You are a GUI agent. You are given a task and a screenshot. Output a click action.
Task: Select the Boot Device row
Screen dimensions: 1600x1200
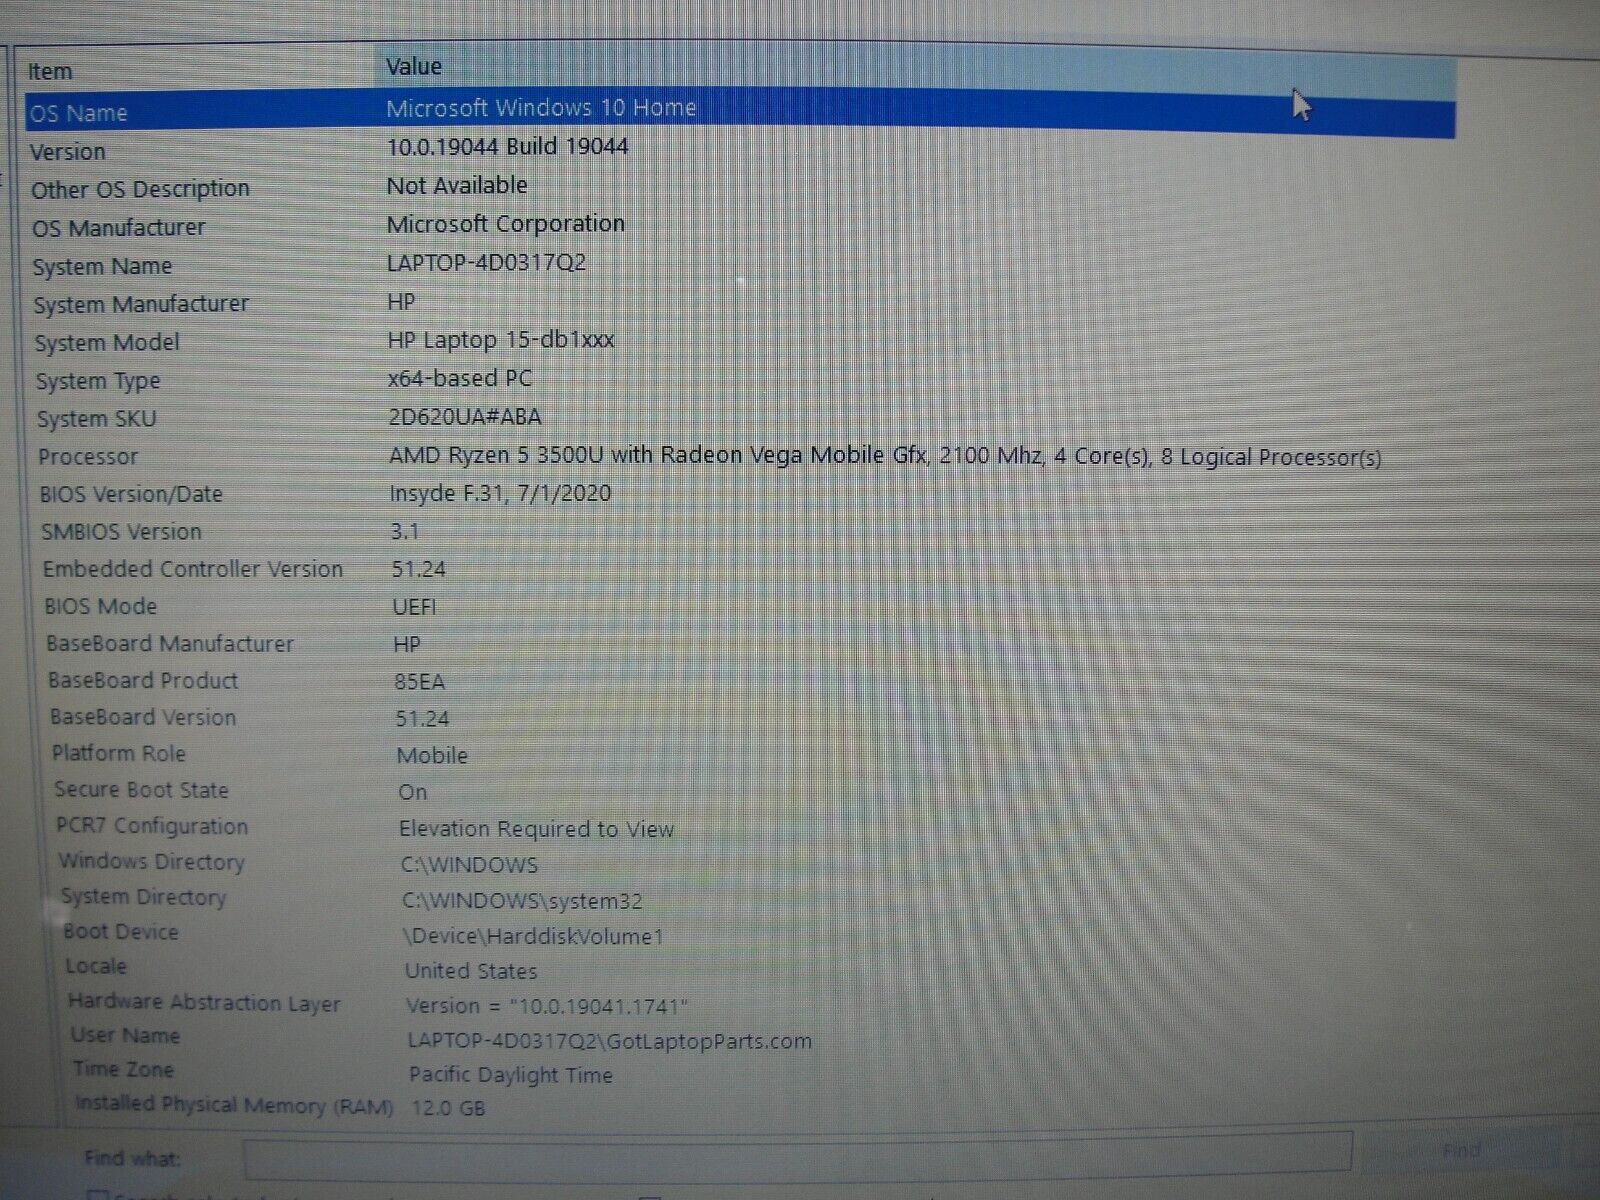[x=121, y=932]
